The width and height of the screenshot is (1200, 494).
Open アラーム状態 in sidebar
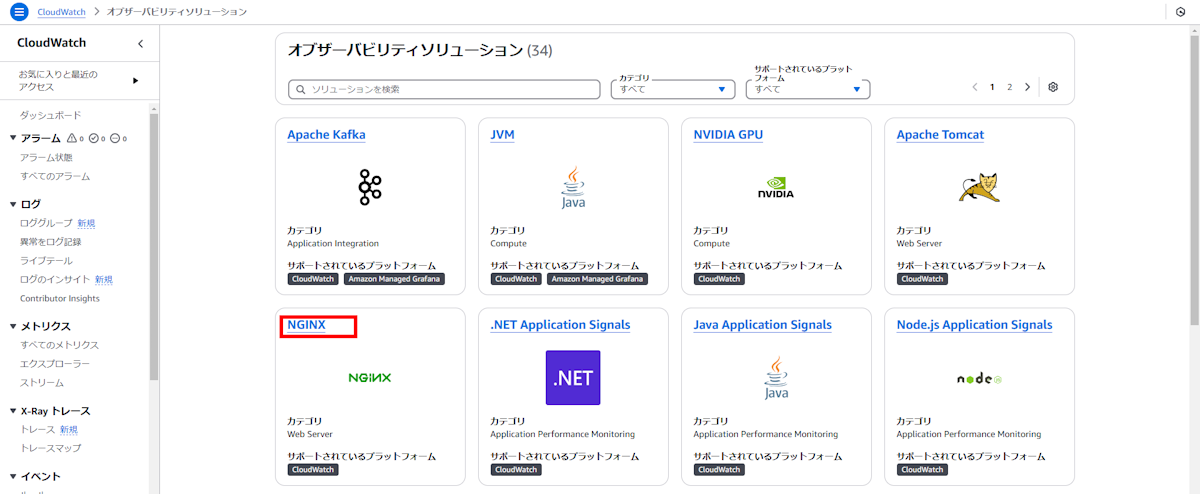click(x=46, y=158)
